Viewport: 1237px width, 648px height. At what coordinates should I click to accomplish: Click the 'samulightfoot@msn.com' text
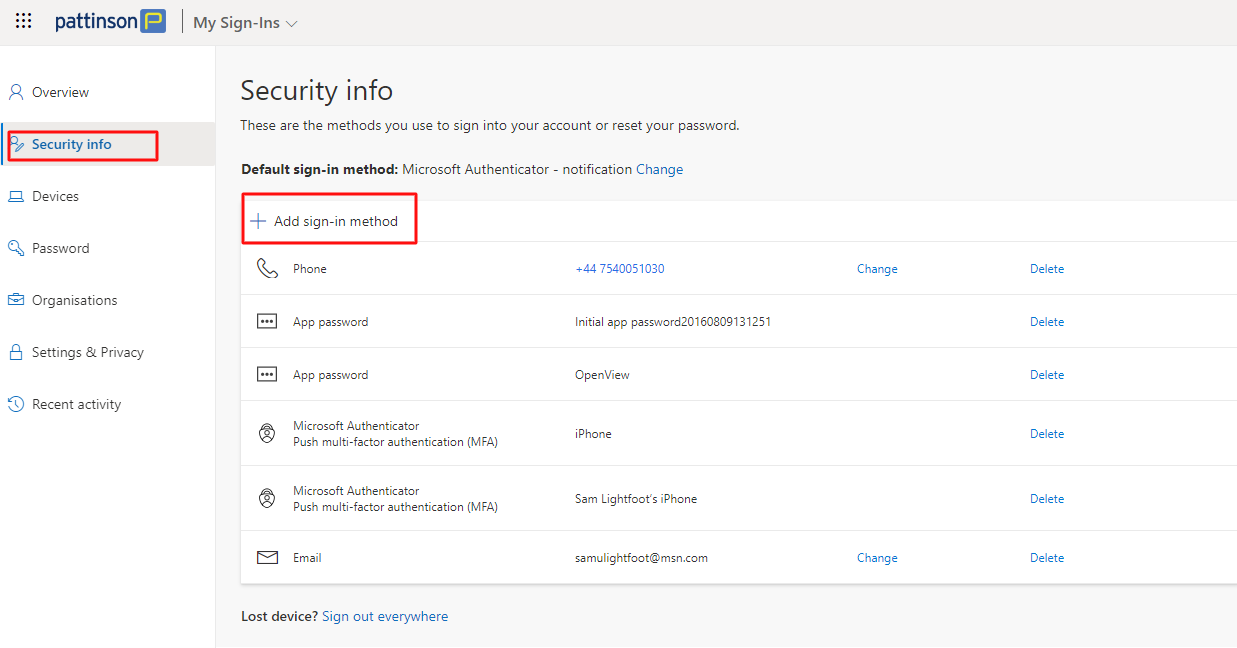click(641, 558)
